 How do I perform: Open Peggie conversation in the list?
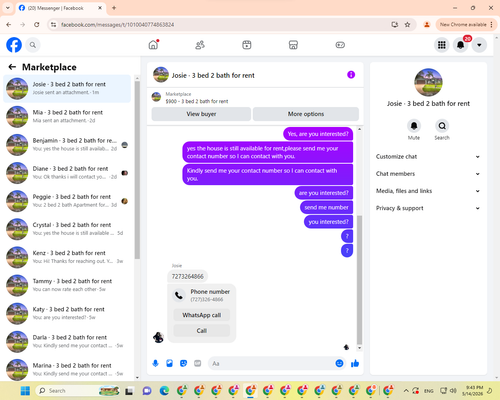(x=67, y=201)
